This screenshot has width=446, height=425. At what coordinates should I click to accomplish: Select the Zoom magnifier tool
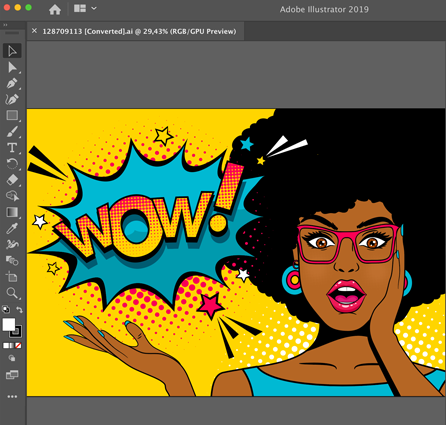pyautogui.click(x=12, y=293)
